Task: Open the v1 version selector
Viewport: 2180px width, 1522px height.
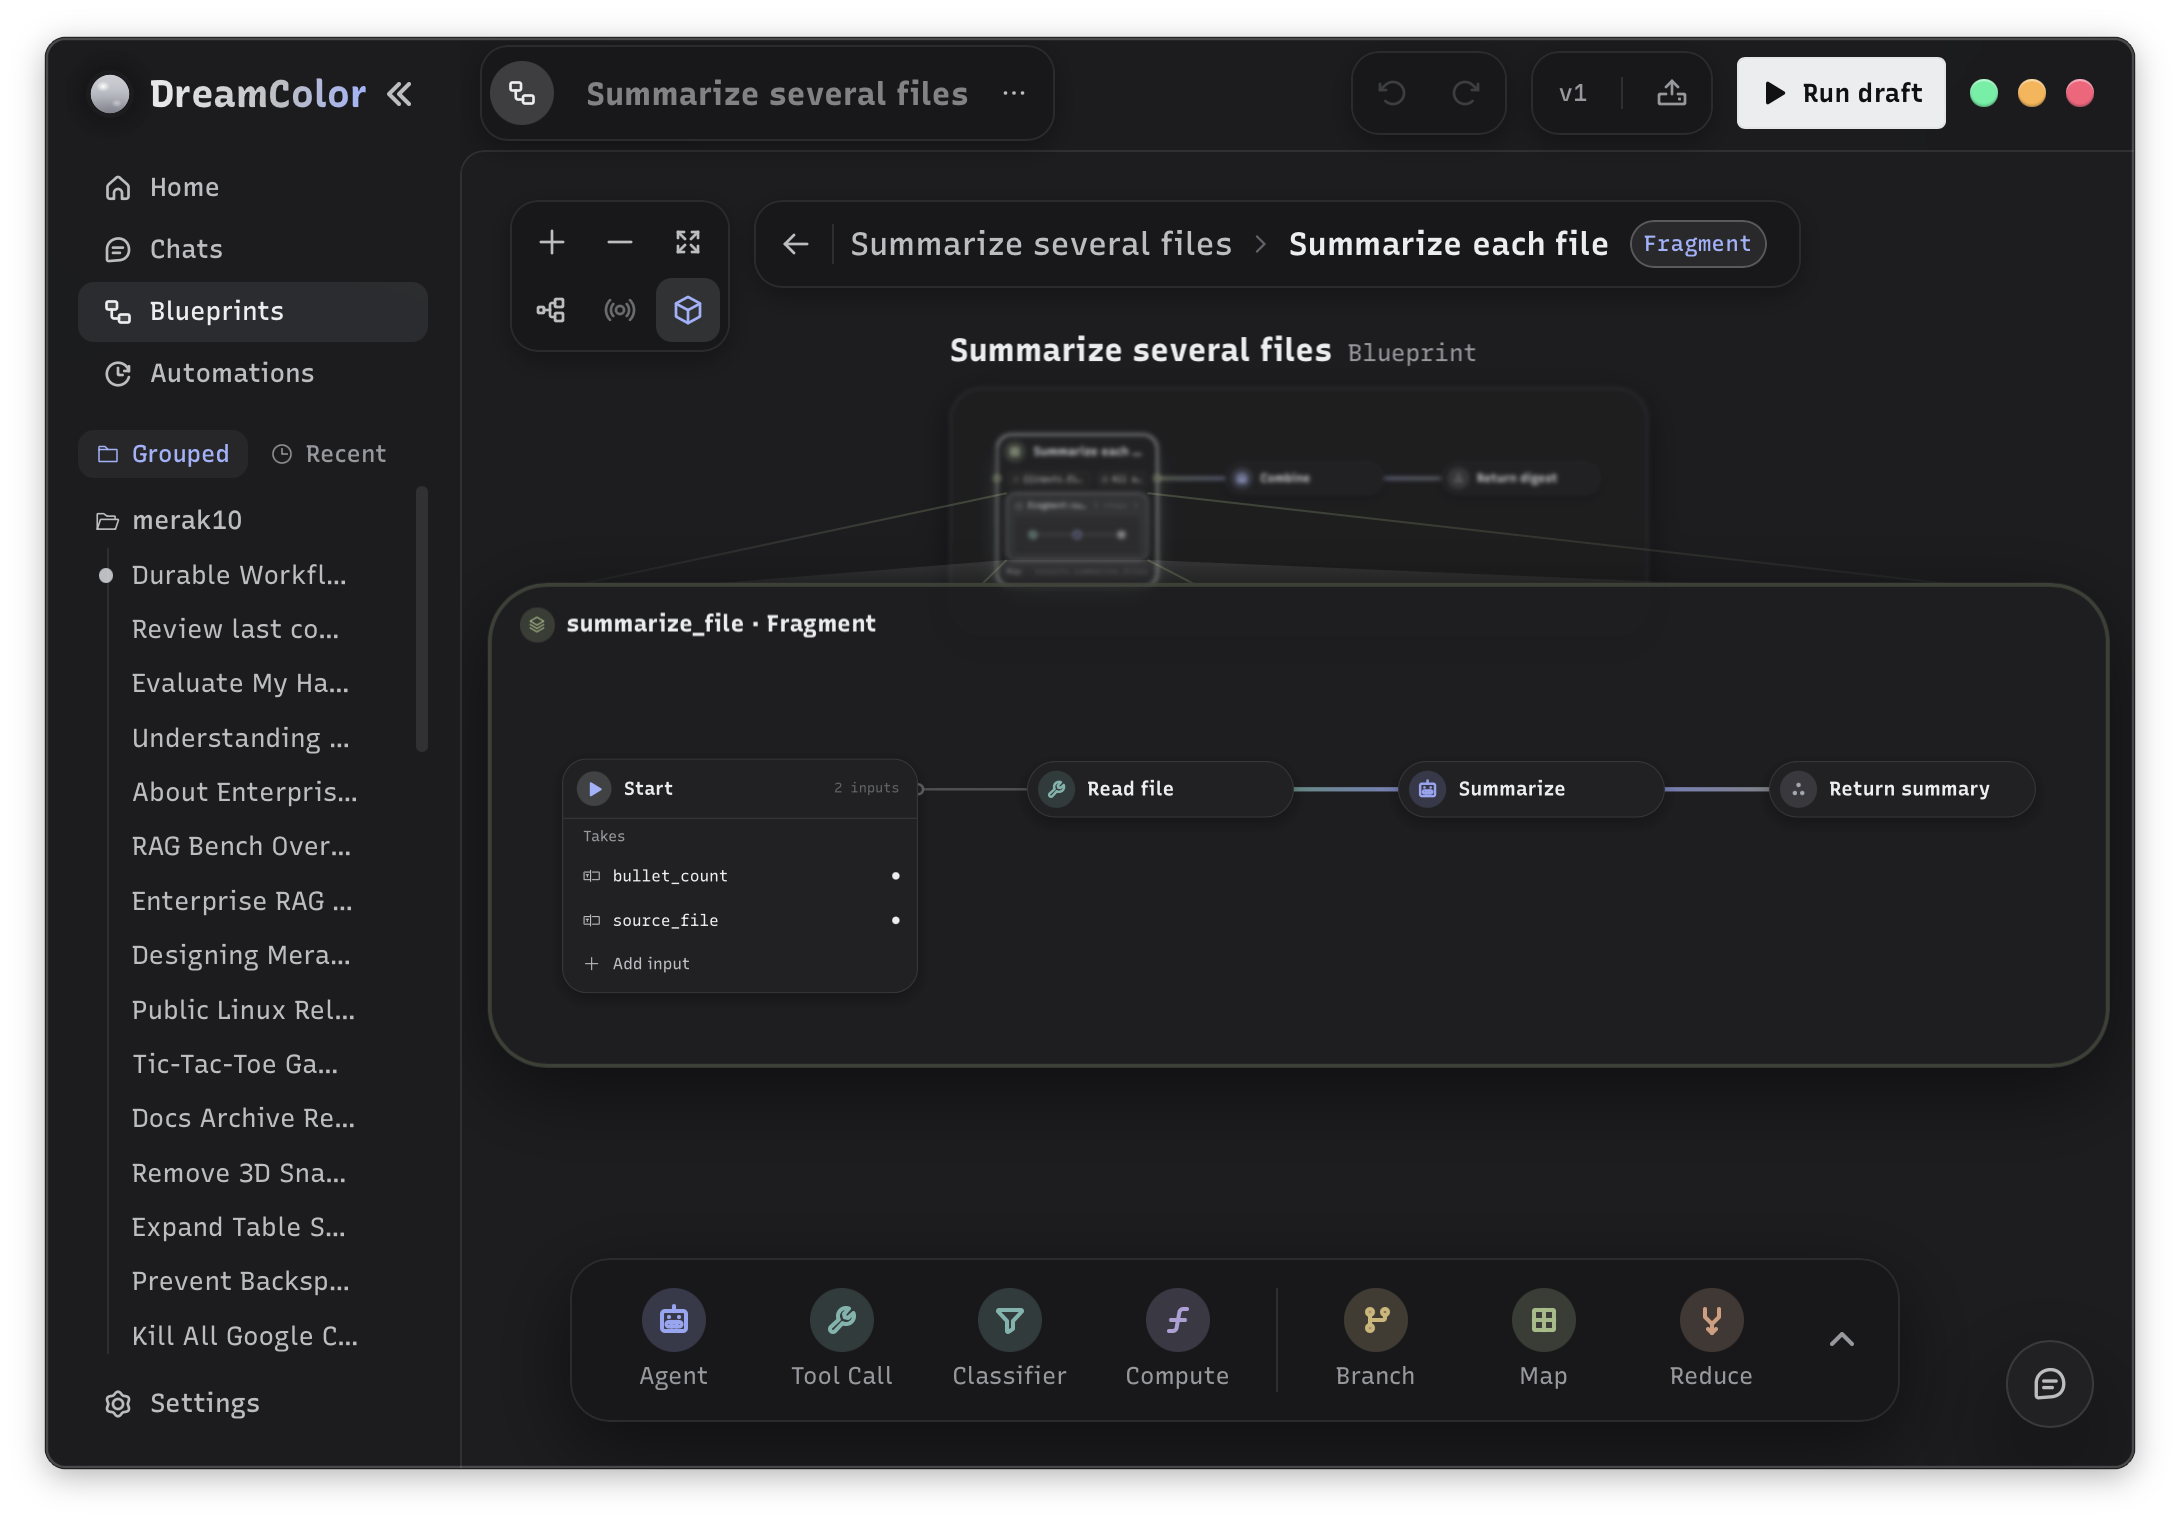Action: pyautogui.click(x=1573, y=93)
